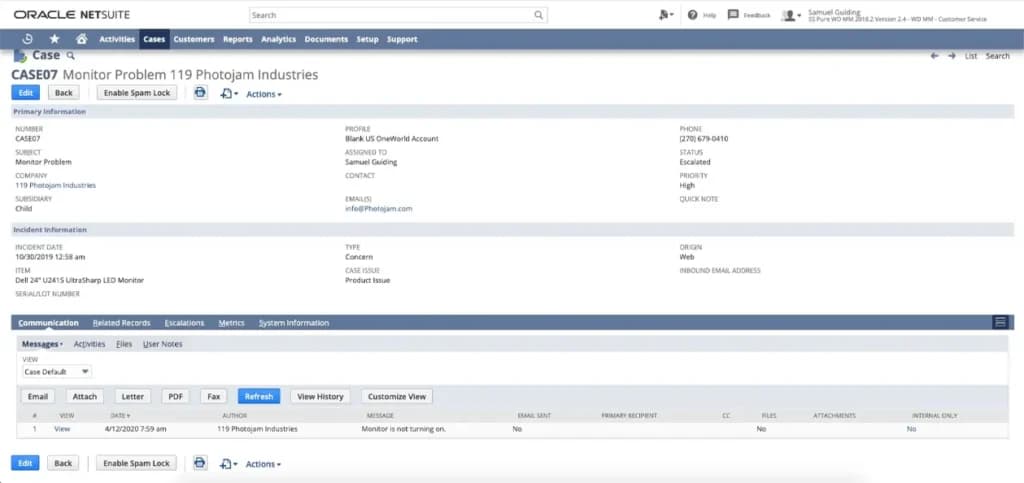
Task: Expand the Messages sublist dropdown
Action: pos(42,344)
